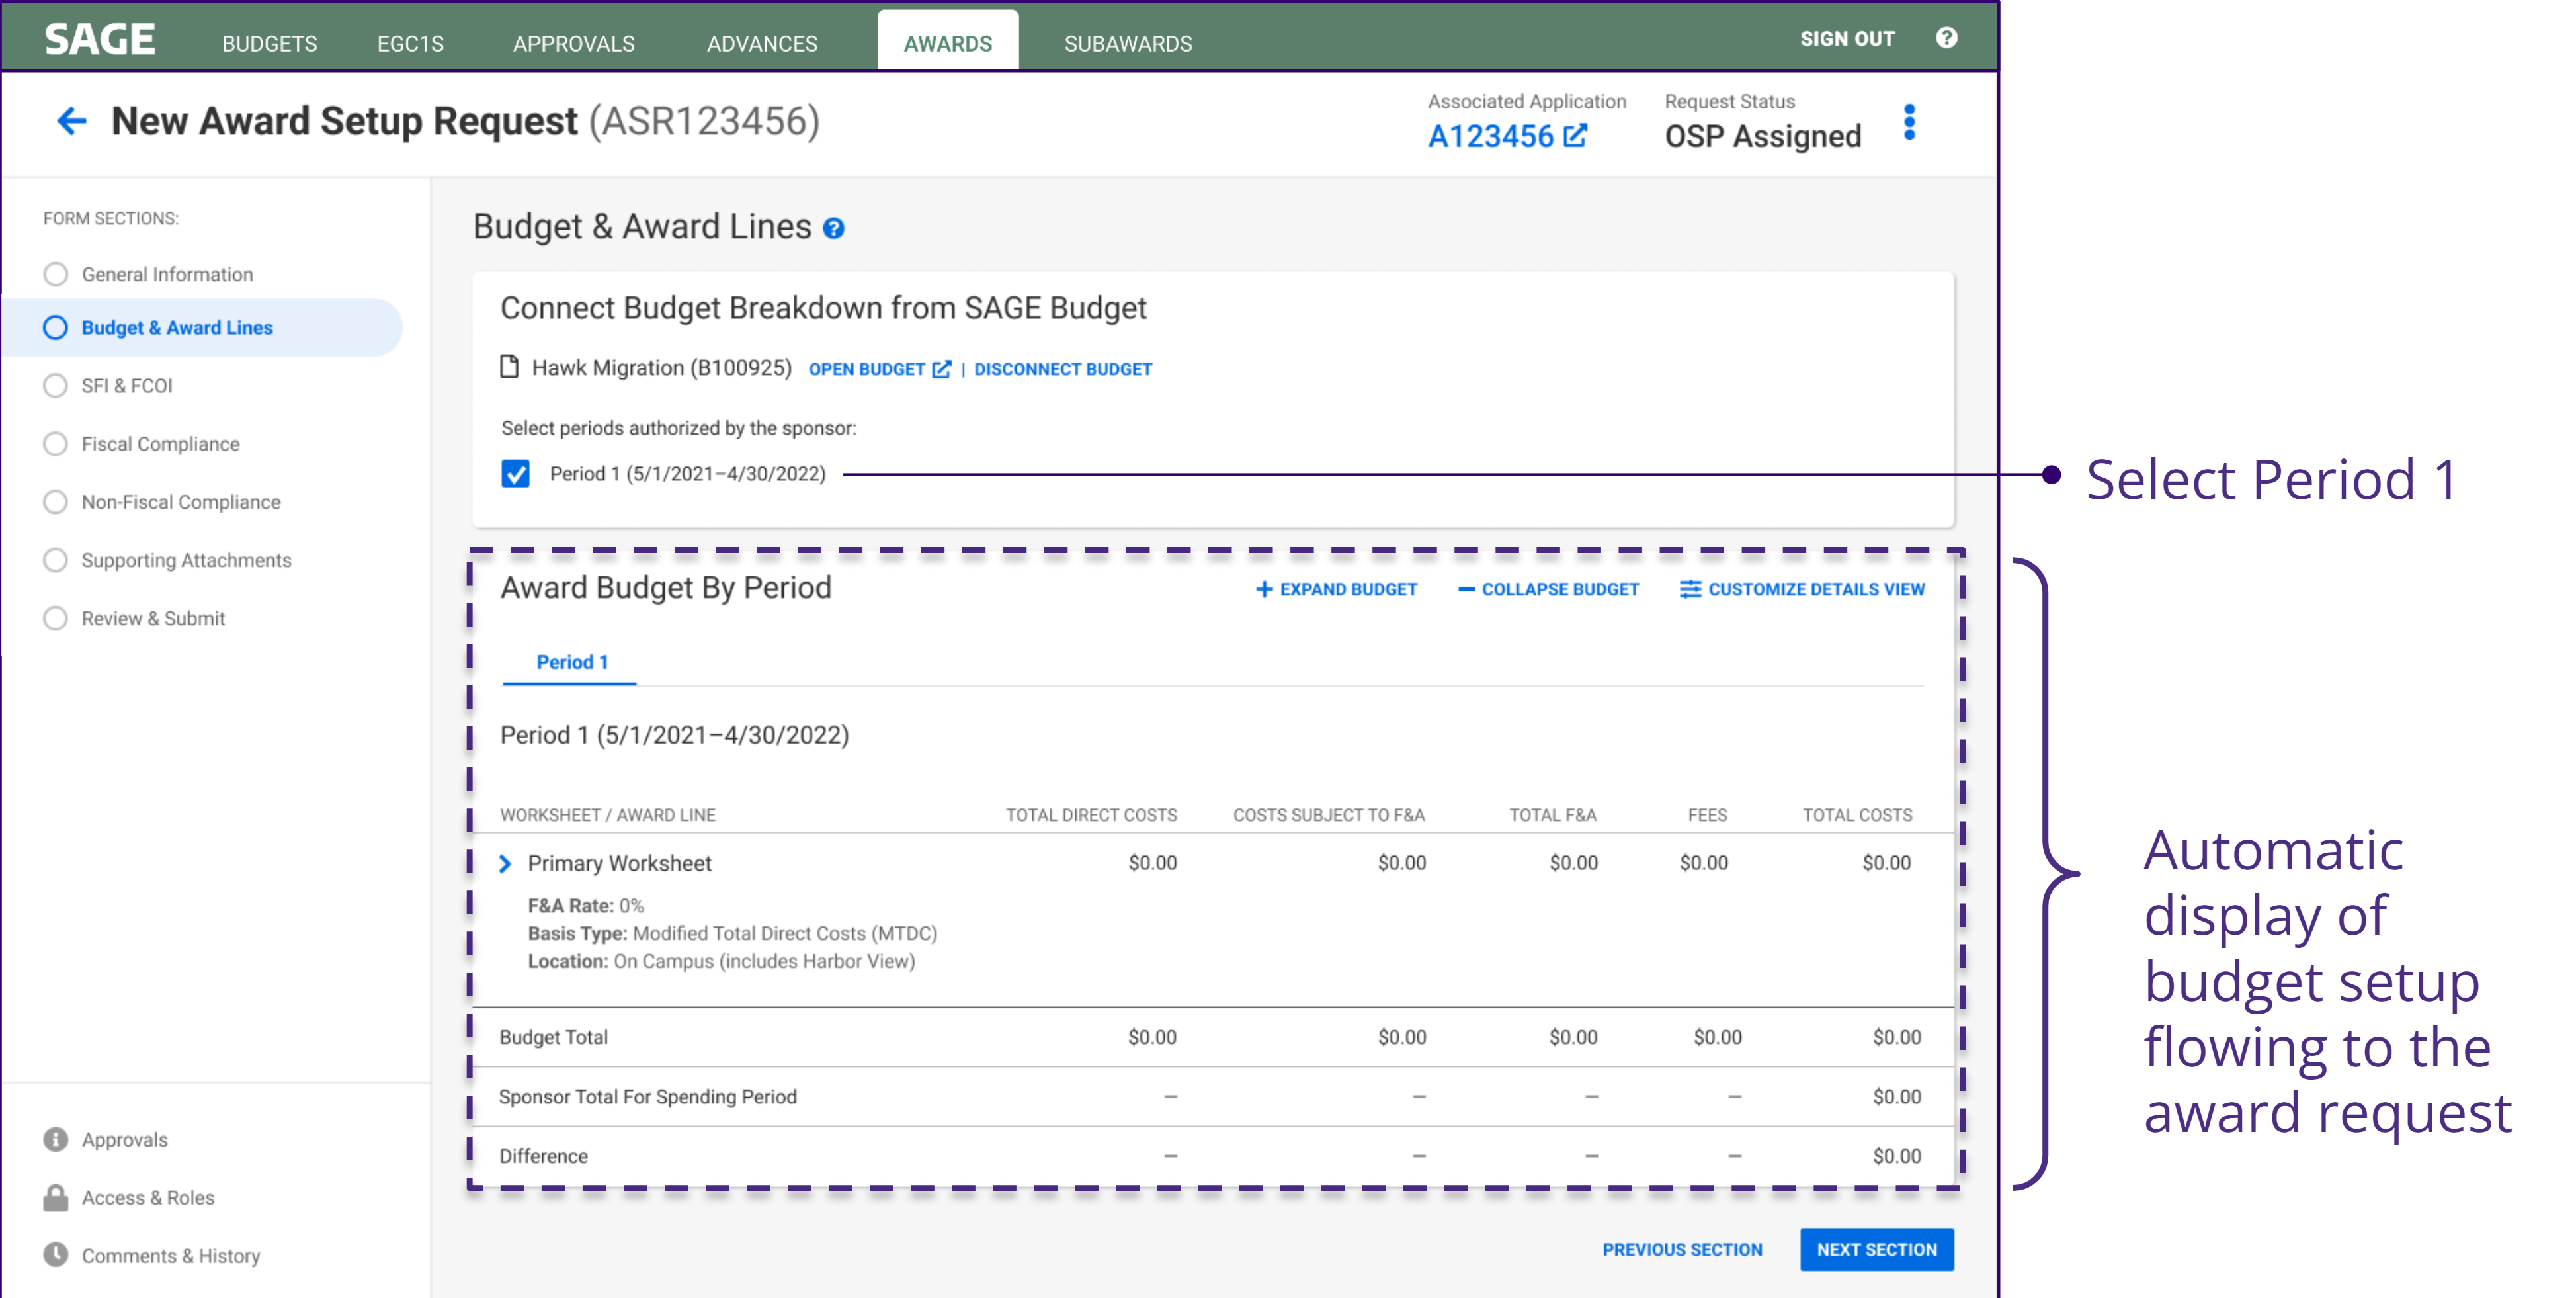2576x1298 pixels.
Task: Uncheck the Period 1 authorized checkbox
Action: 515,474
